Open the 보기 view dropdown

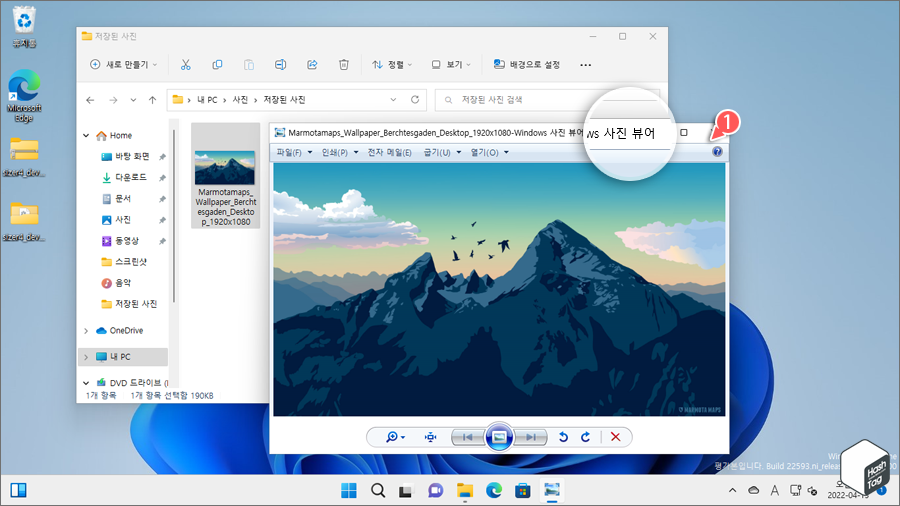pyautogui.click(x=451, y=65)
